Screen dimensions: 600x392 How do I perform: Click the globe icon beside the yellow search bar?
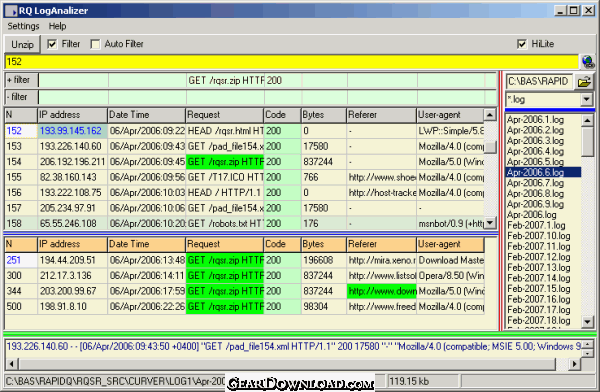tap(587, 62)
